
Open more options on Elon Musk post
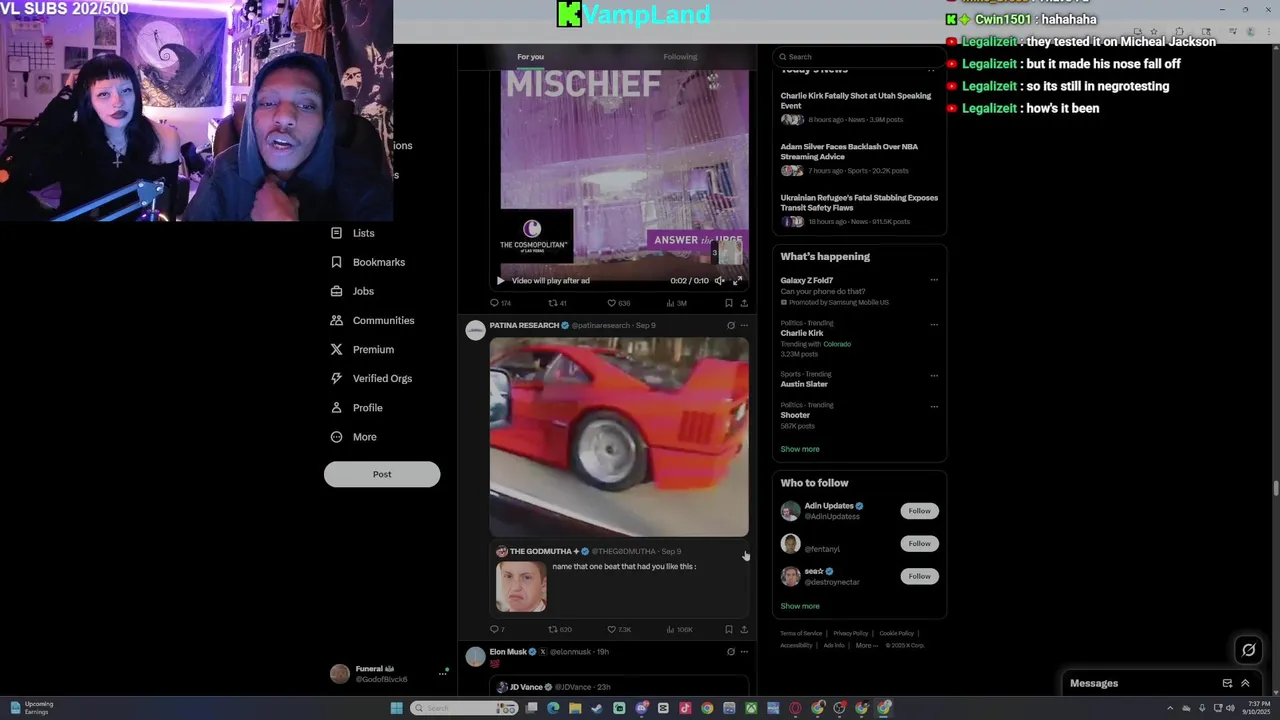[x=744, y=651]
